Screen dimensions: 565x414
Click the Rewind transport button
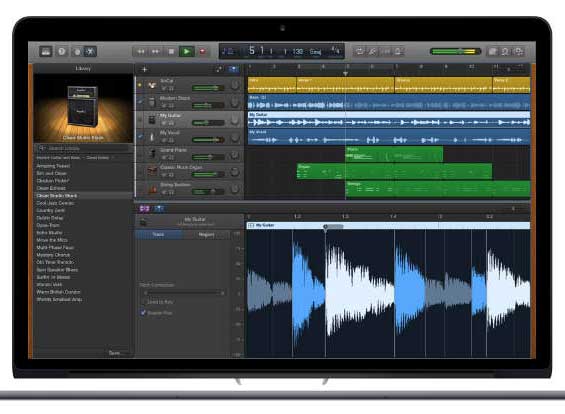coord(141,52)
